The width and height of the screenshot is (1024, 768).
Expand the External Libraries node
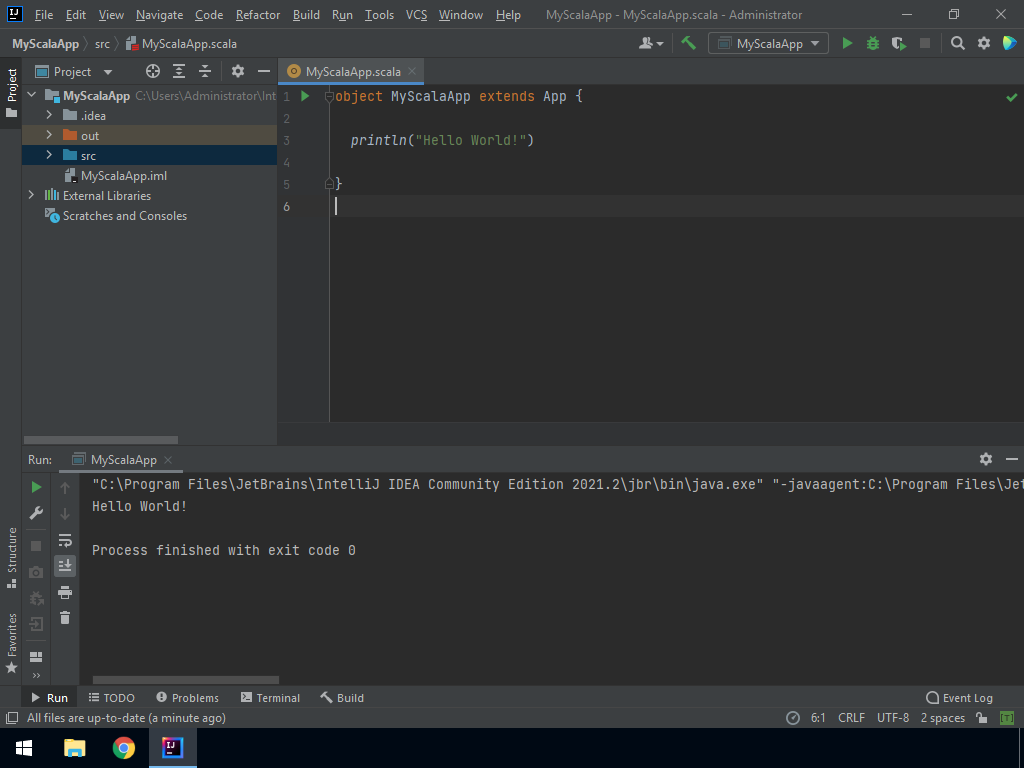coord(32,195)
